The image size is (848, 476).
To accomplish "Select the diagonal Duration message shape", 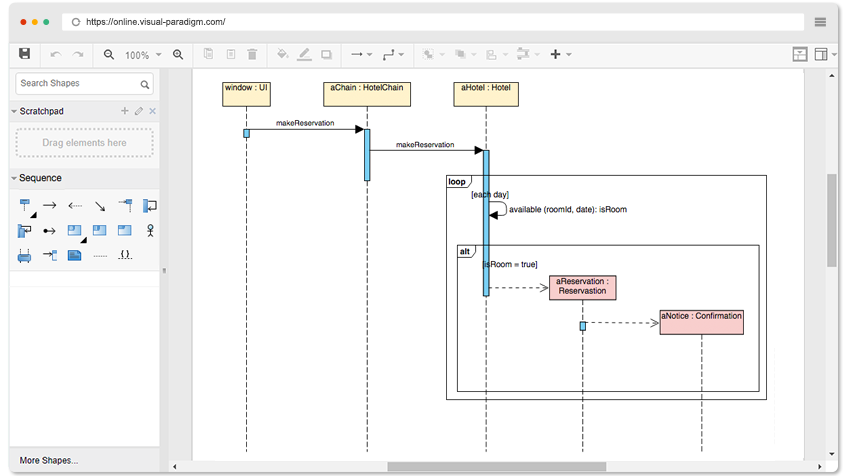I will (100, 206).
